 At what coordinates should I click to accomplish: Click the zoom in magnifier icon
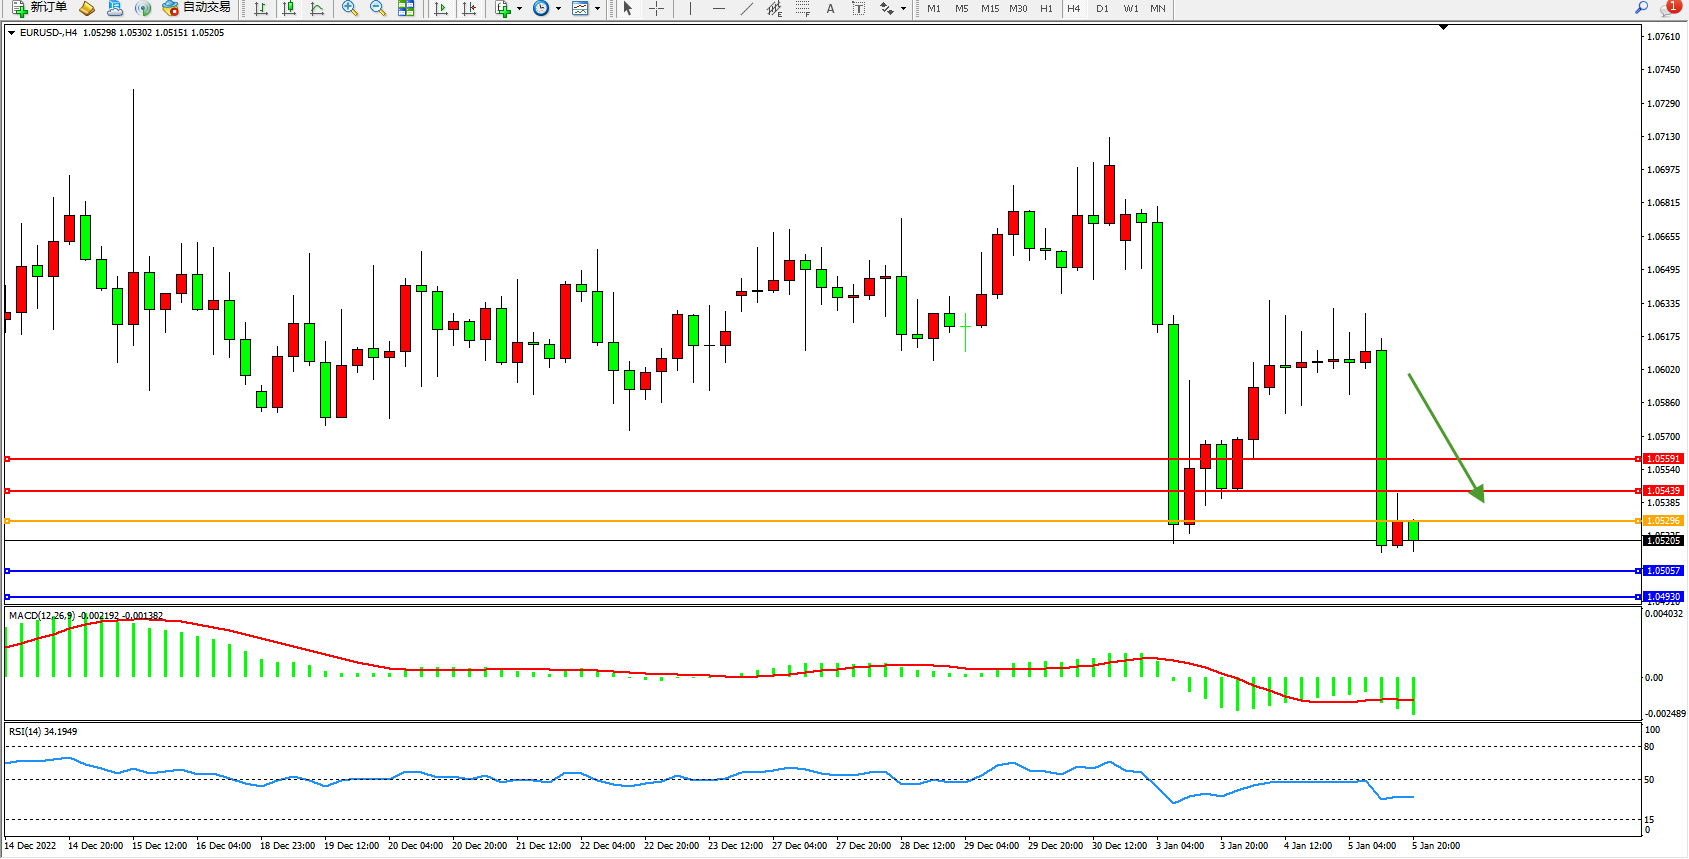coord(350,8)
